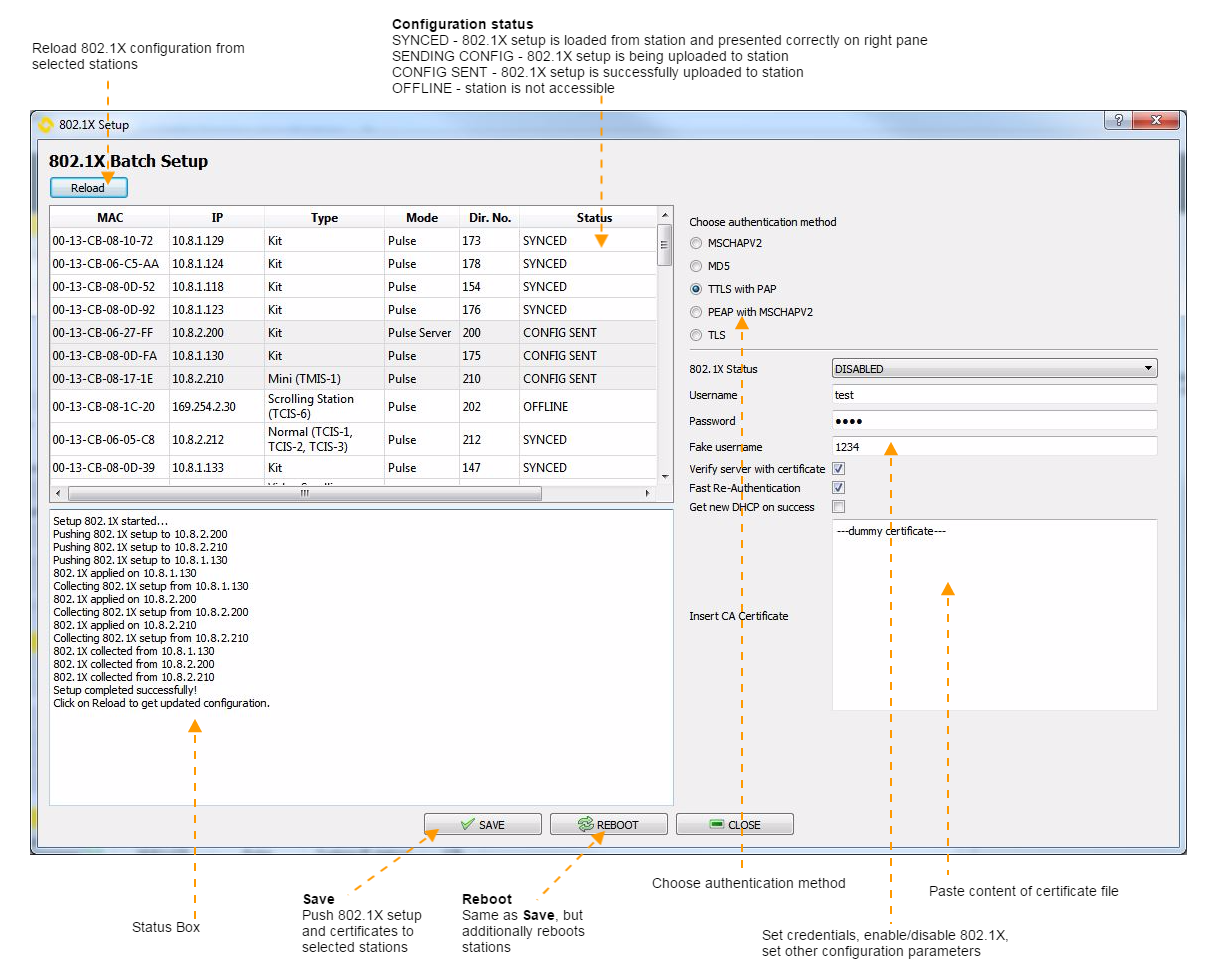
Task: Click the Username input field
Action: point(994,395)
